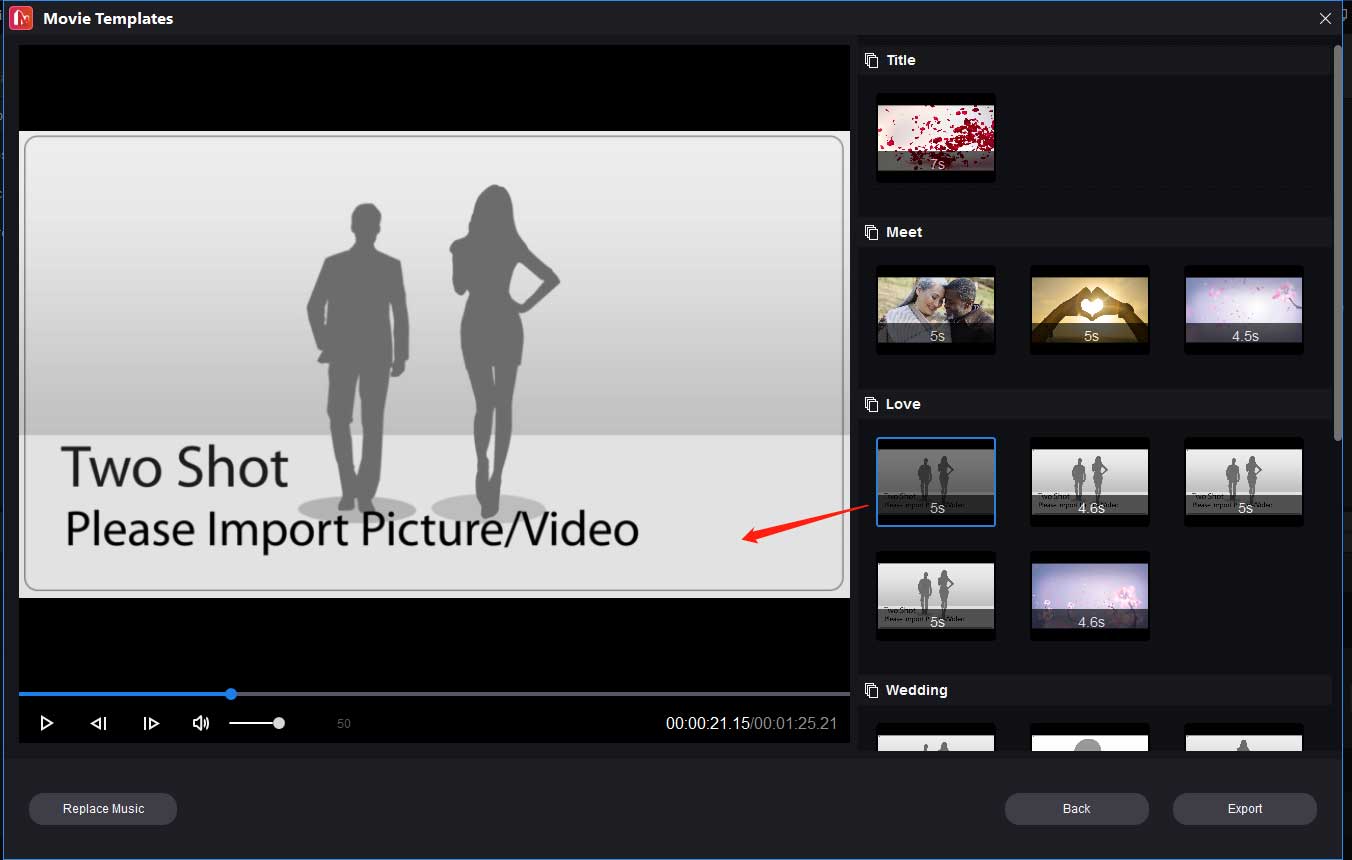This screenshot has height=860, width=1352.
Task: Select the Meet 4.5s pink blossom clip
Action: (x=1244, y=310)
